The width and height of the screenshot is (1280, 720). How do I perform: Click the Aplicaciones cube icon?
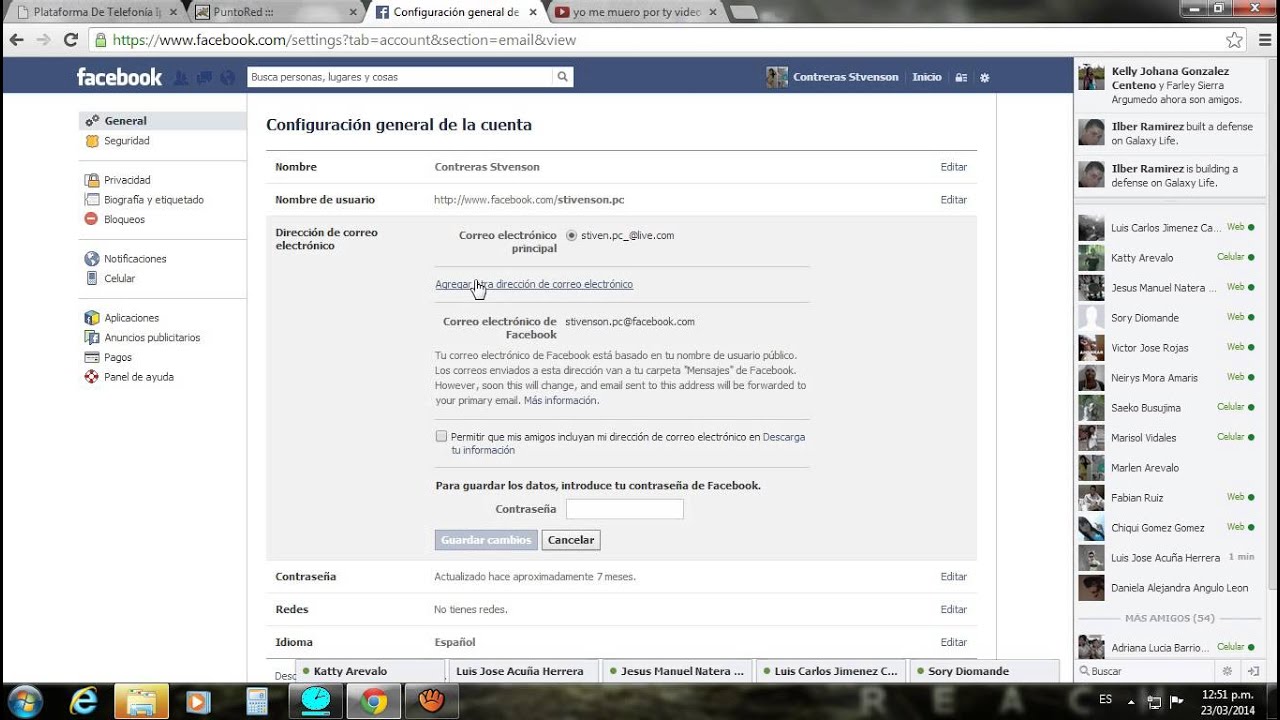(92, 318)
